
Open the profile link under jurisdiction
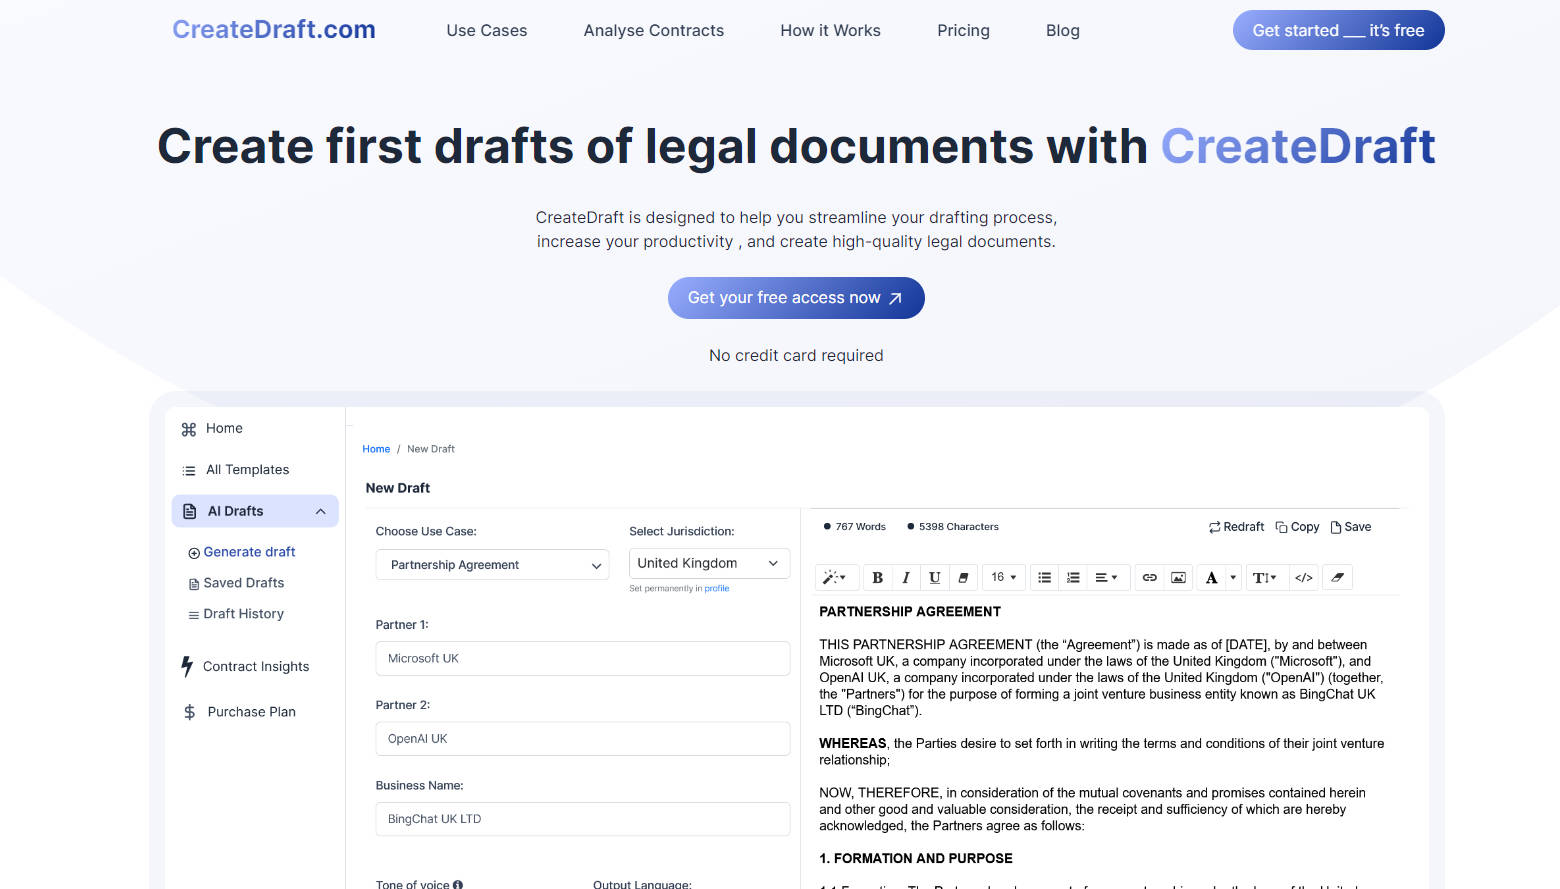(717, 588)
